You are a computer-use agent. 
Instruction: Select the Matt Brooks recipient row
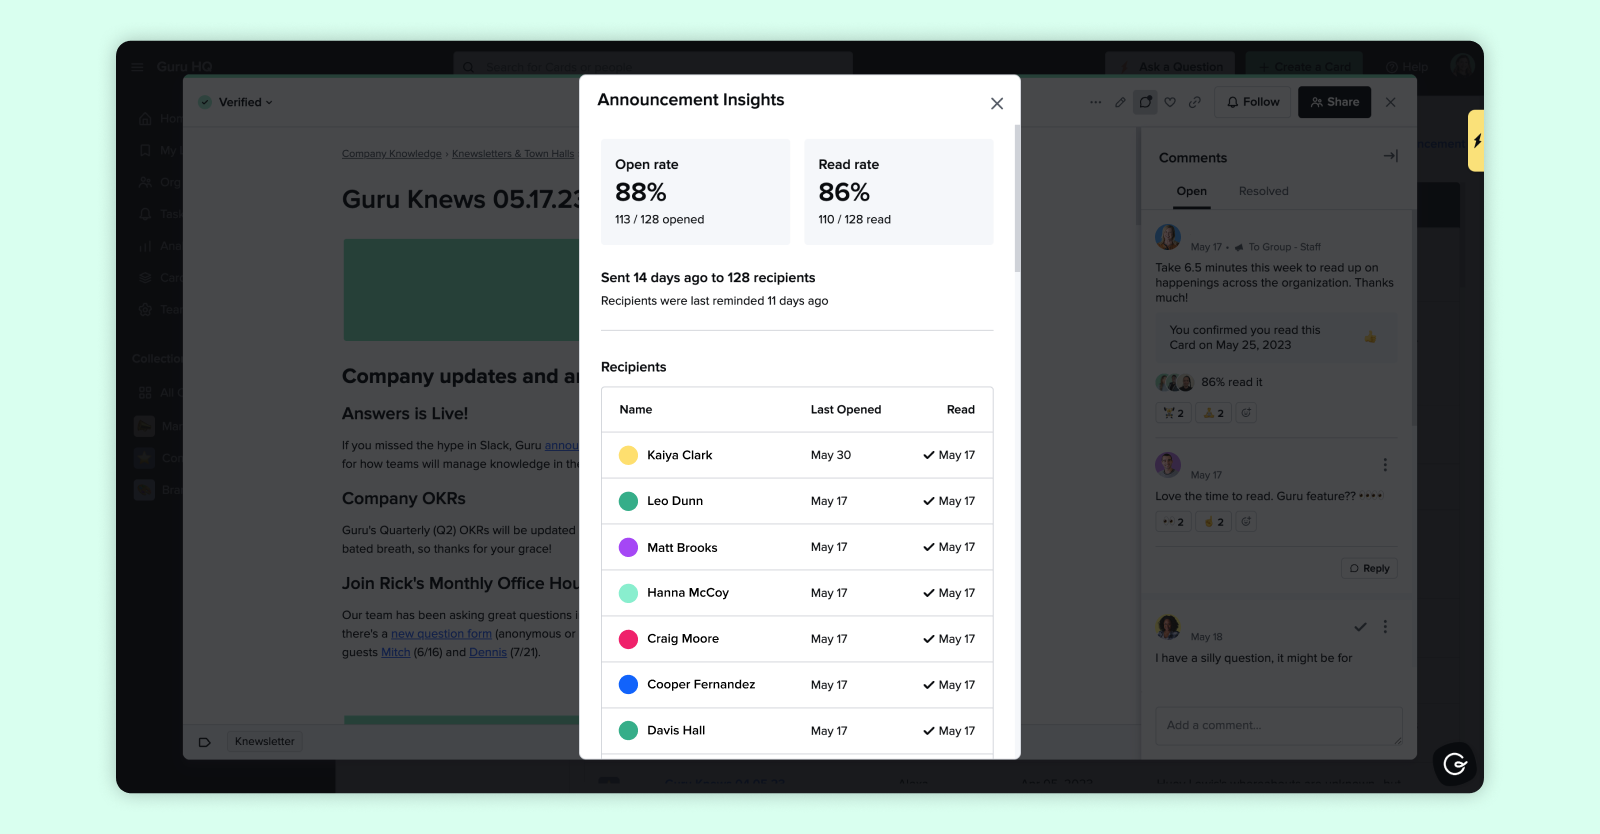[x=797, y=547]
